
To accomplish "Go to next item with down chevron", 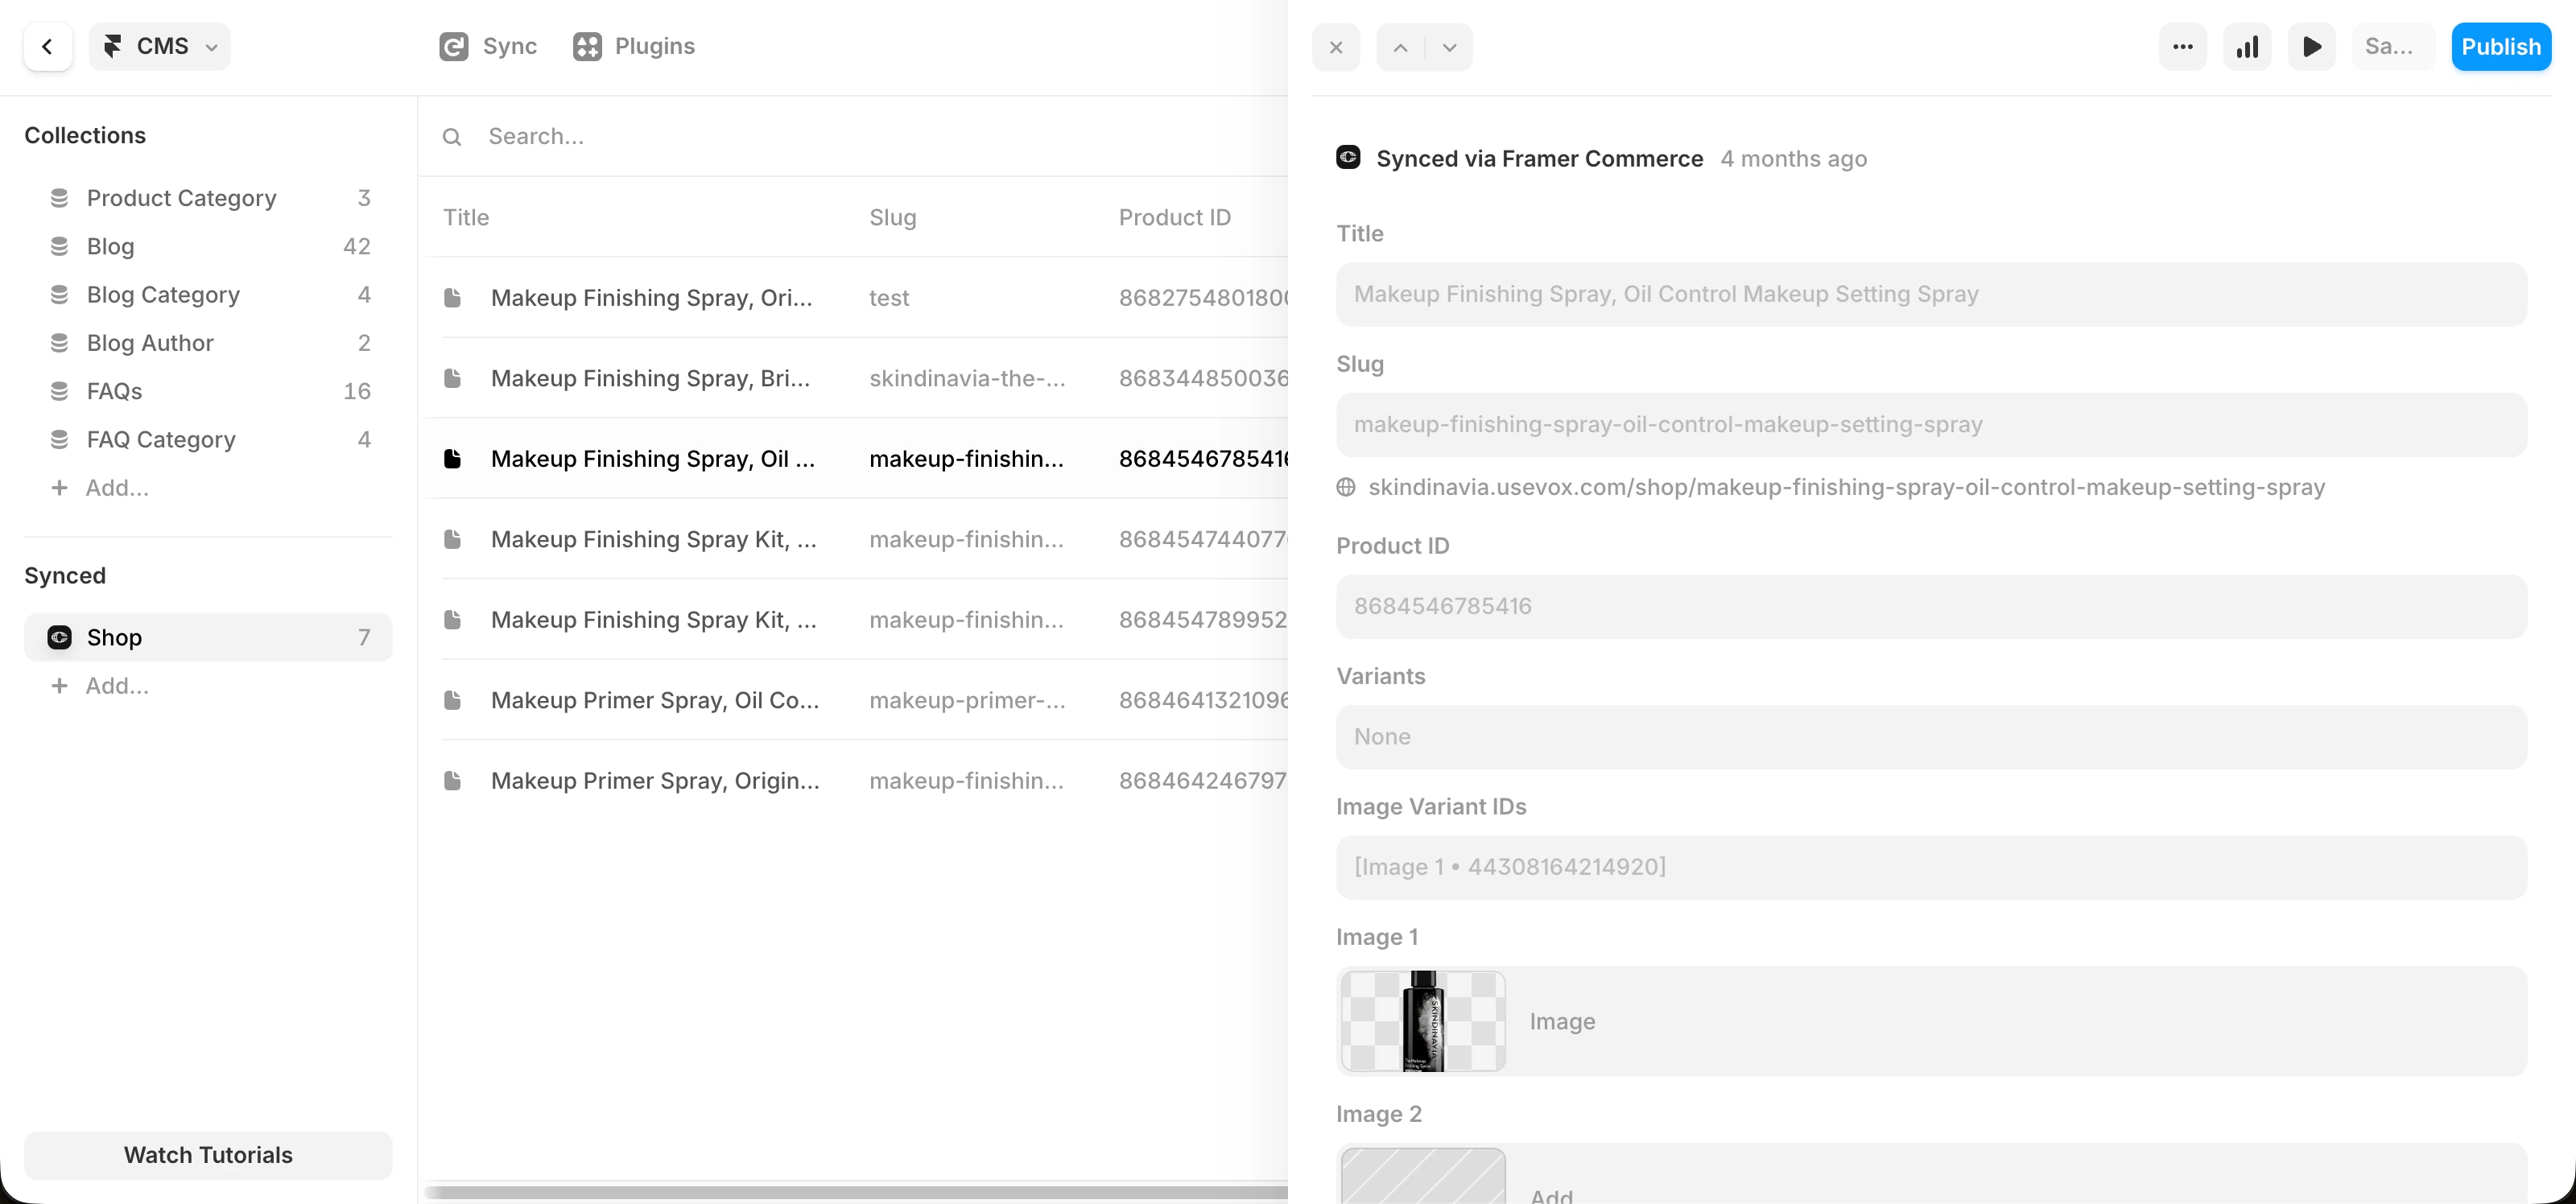I will (x=1449, y=47).
